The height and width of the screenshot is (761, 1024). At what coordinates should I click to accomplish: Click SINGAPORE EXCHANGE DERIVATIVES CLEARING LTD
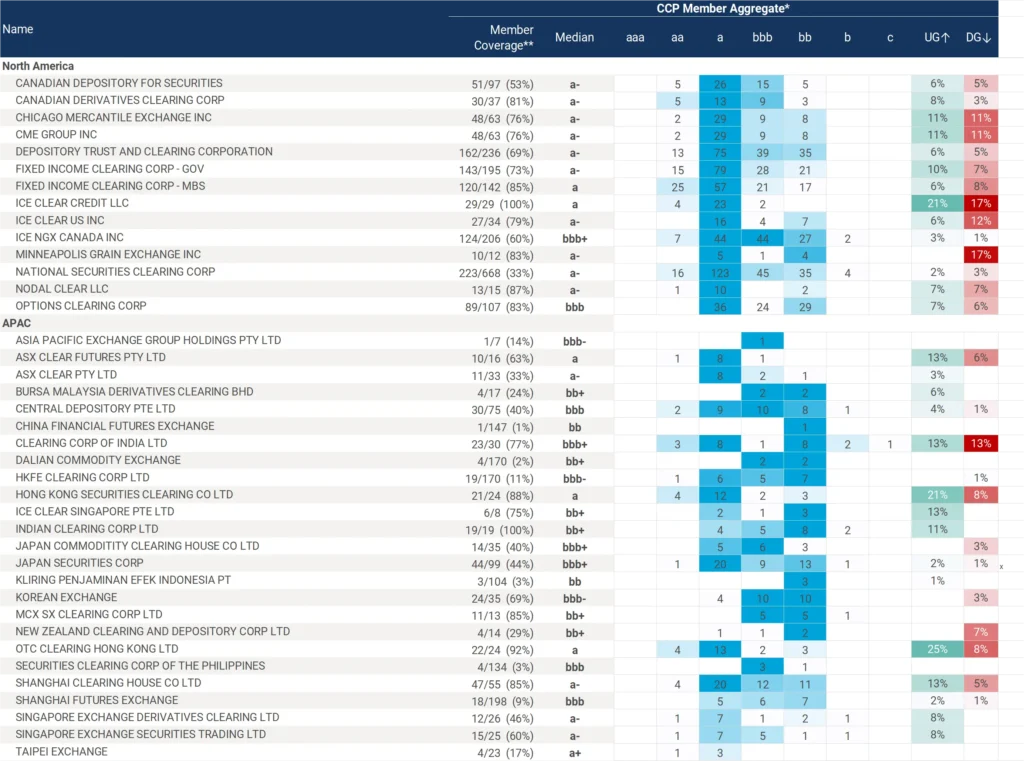click(148, 717)
